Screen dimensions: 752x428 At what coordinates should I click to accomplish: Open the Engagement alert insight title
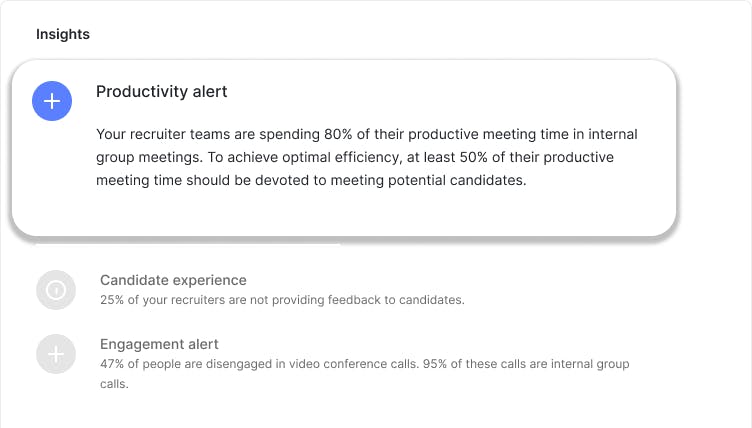[159, 344]
